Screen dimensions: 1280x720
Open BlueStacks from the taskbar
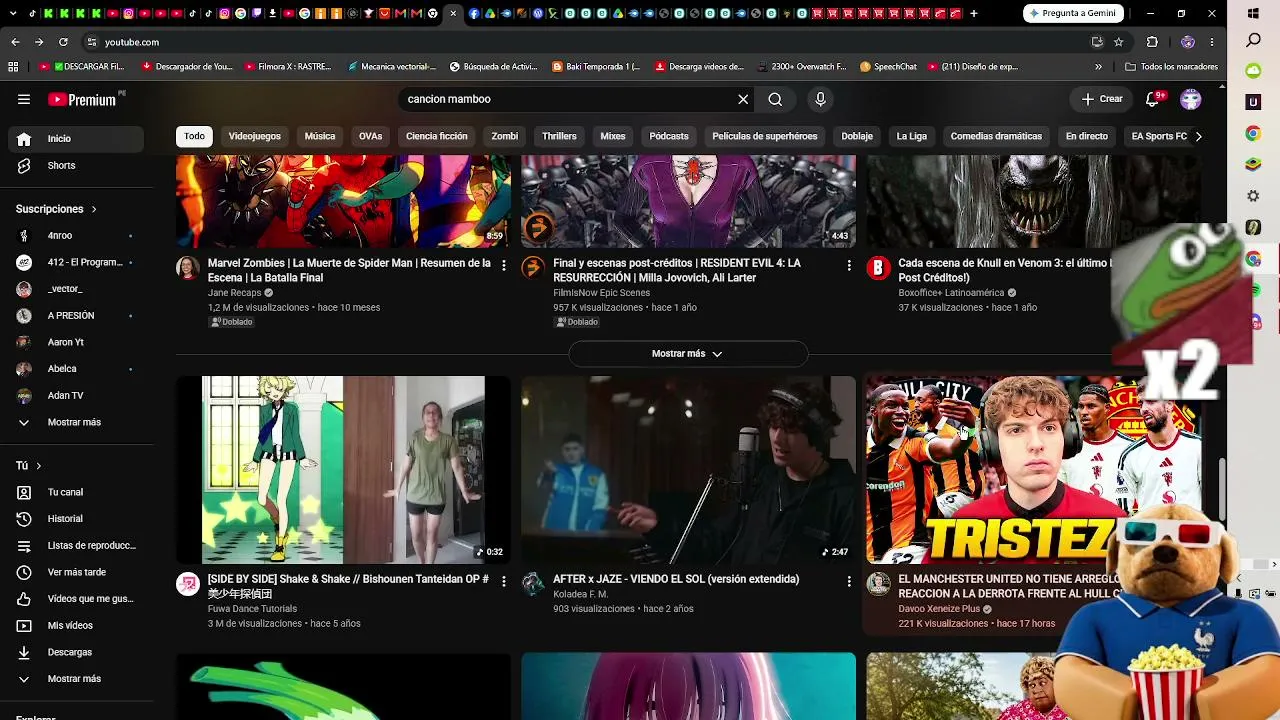1254,164
